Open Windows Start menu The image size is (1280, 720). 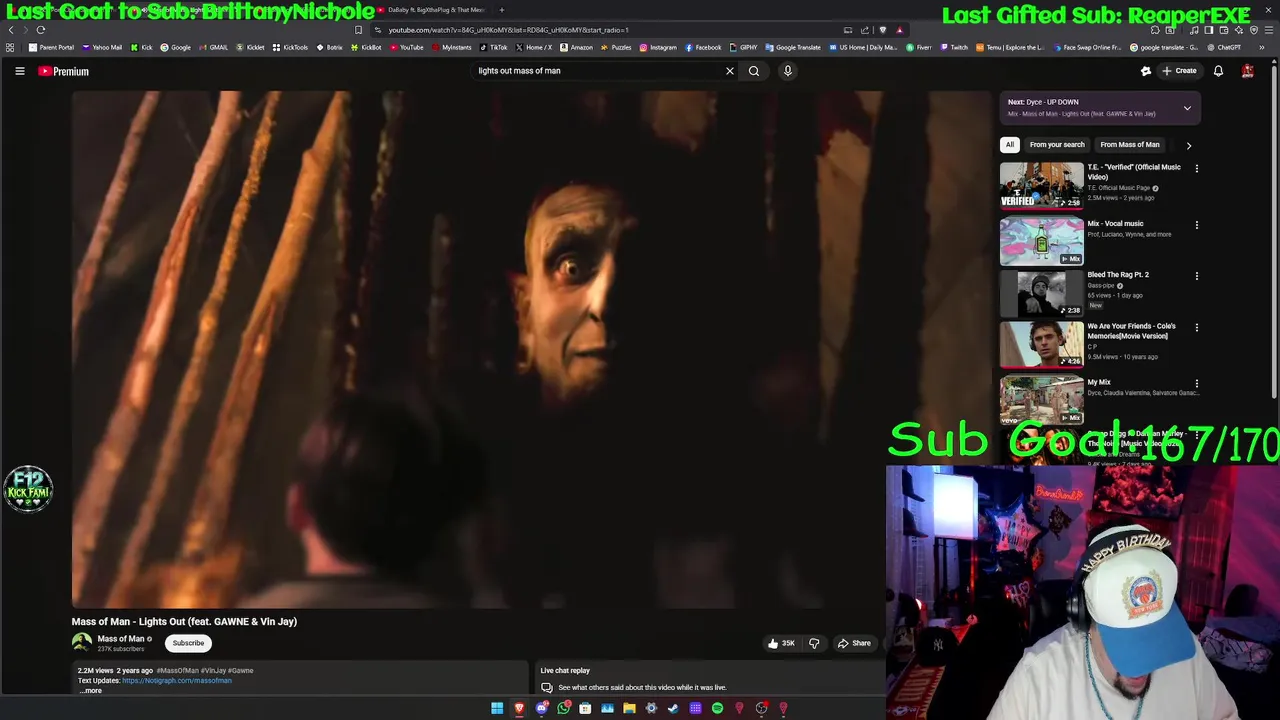coord(497,708)
